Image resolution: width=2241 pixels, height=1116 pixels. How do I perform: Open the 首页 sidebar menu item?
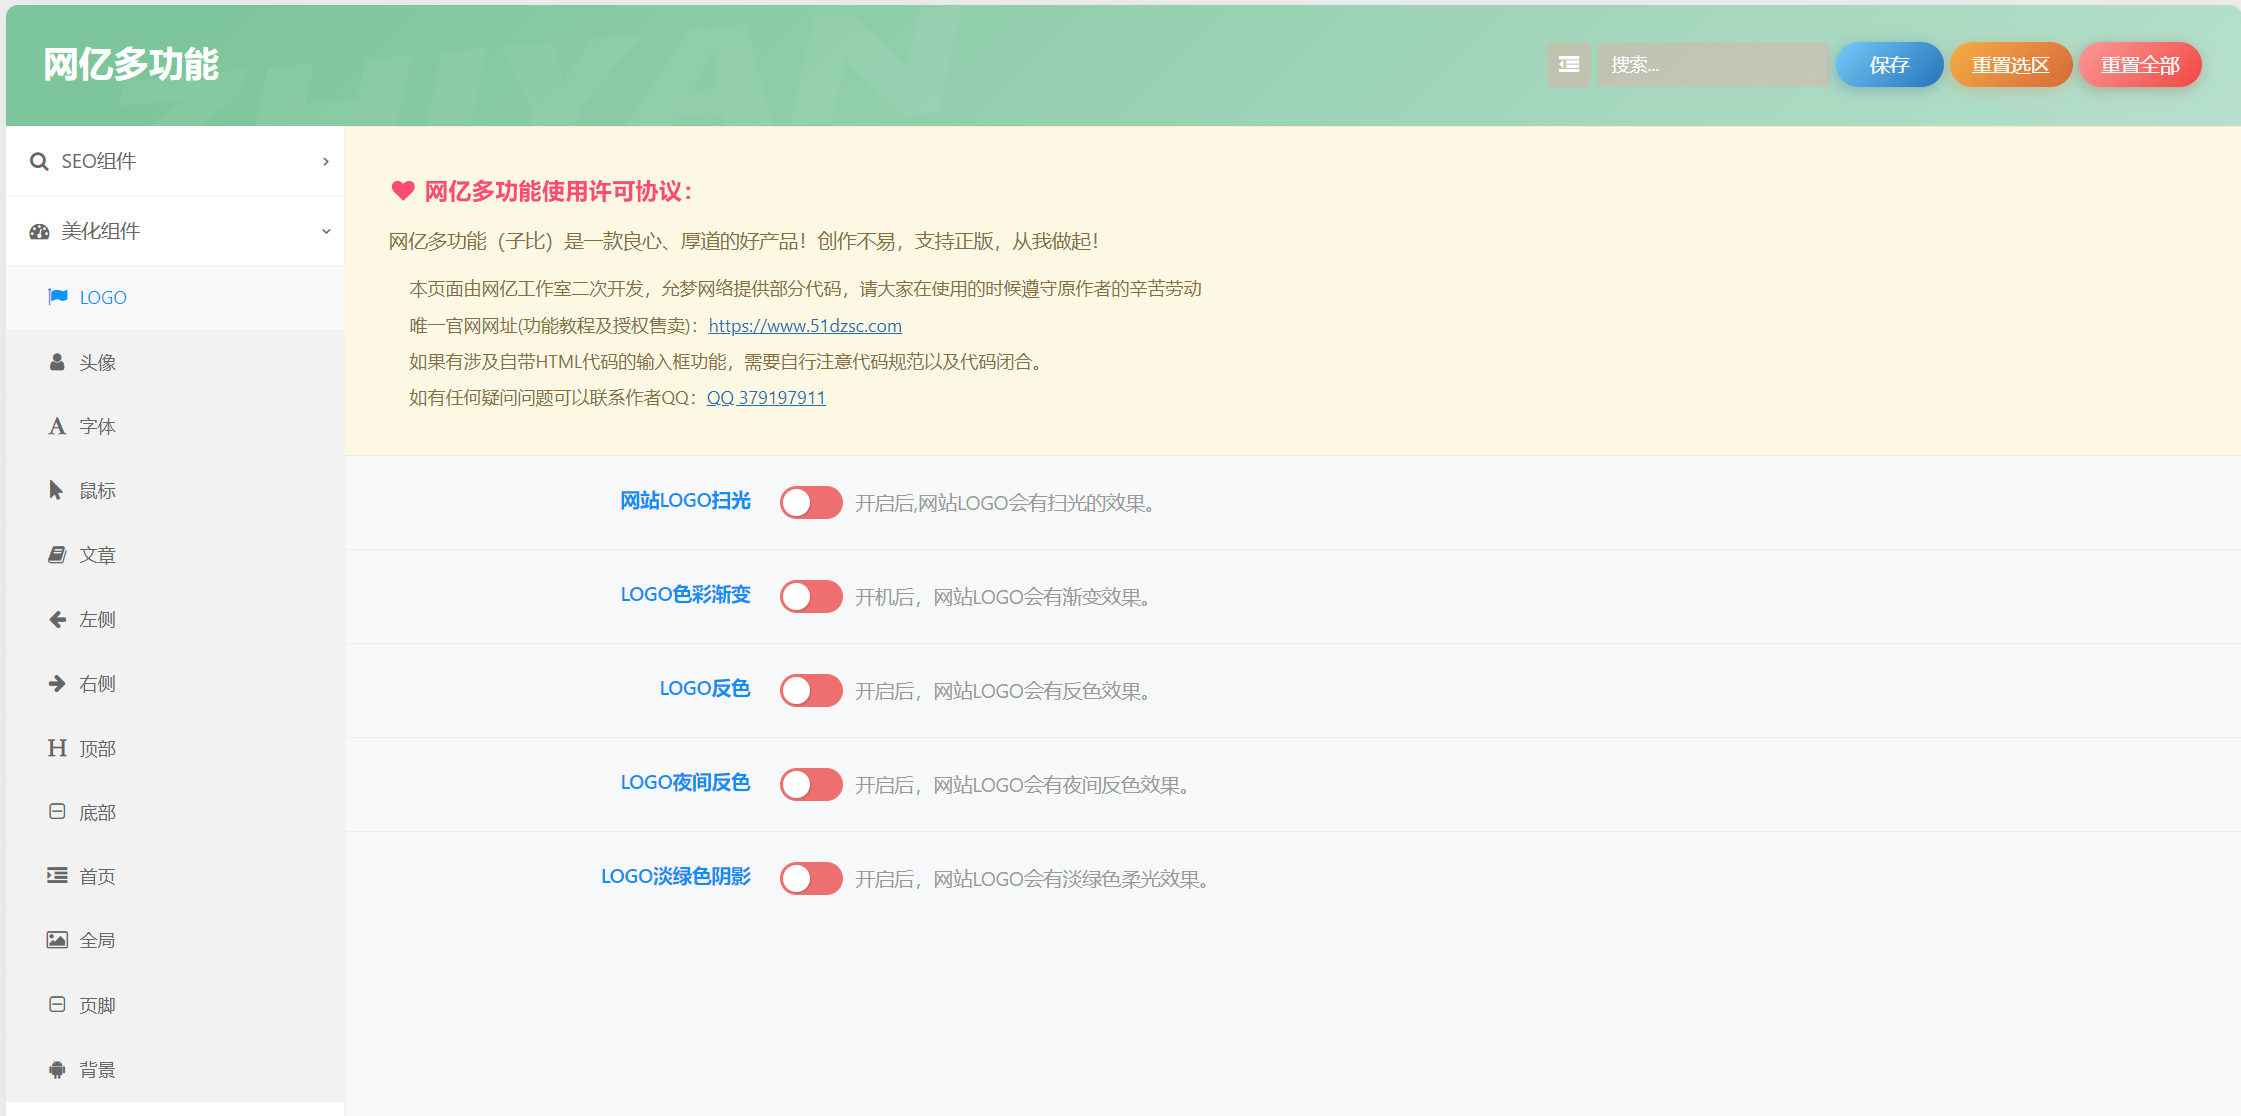[97, 876]
